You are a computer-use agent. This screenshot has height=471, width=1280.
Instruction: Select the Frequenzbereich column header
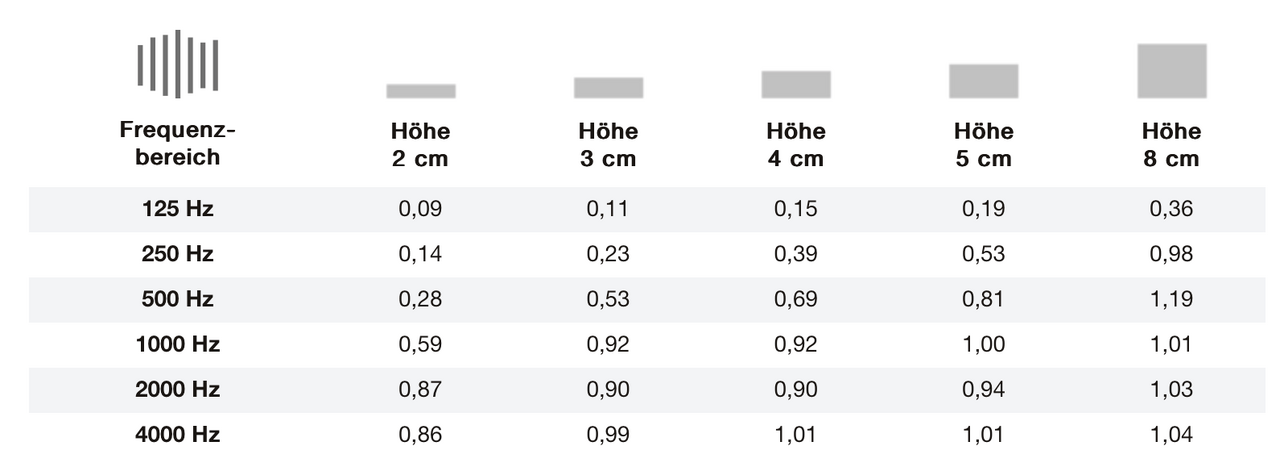177,143
